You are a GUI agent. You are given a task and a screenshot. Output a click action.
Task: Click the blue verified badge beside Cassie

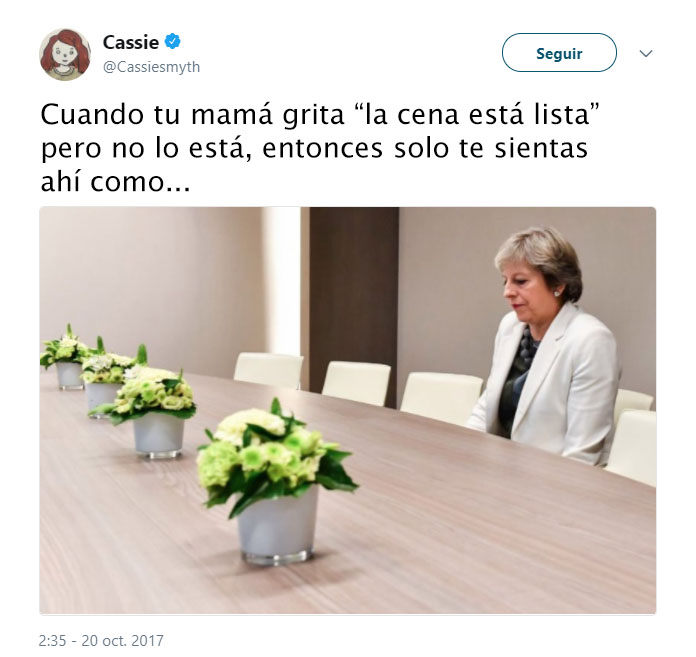173,41
